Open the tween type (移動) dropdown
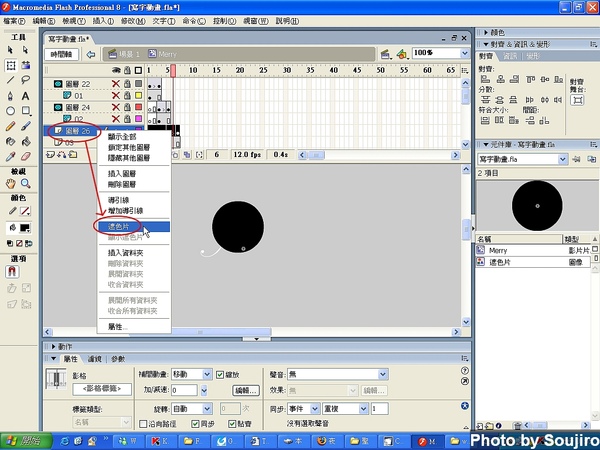The height and width of the screenshot is (450, 600). pyautogui.click(x=207, y=374)
